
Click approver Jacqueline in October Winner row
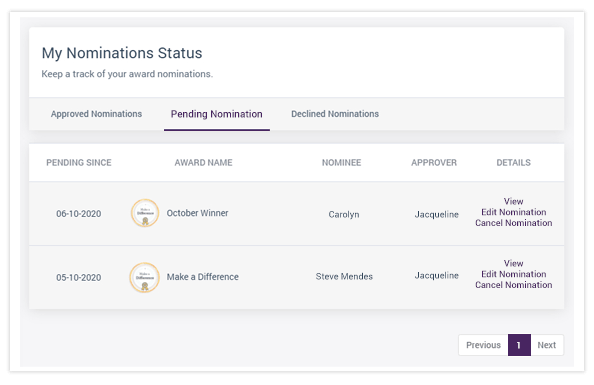pyautogui.click(x=436, y=214)
